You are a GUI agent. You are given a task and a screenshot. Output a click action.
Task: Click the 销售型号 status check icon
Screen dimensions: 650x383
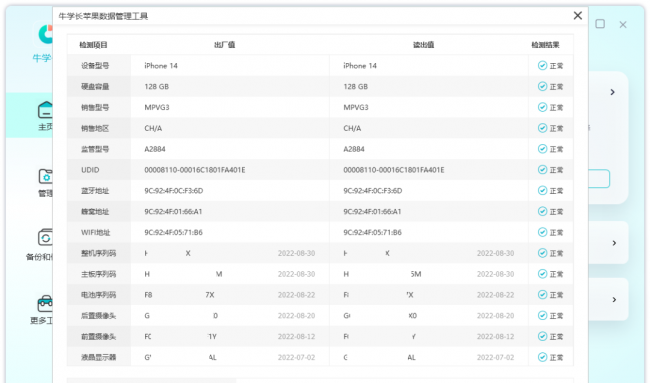click(x=542, y=107)
